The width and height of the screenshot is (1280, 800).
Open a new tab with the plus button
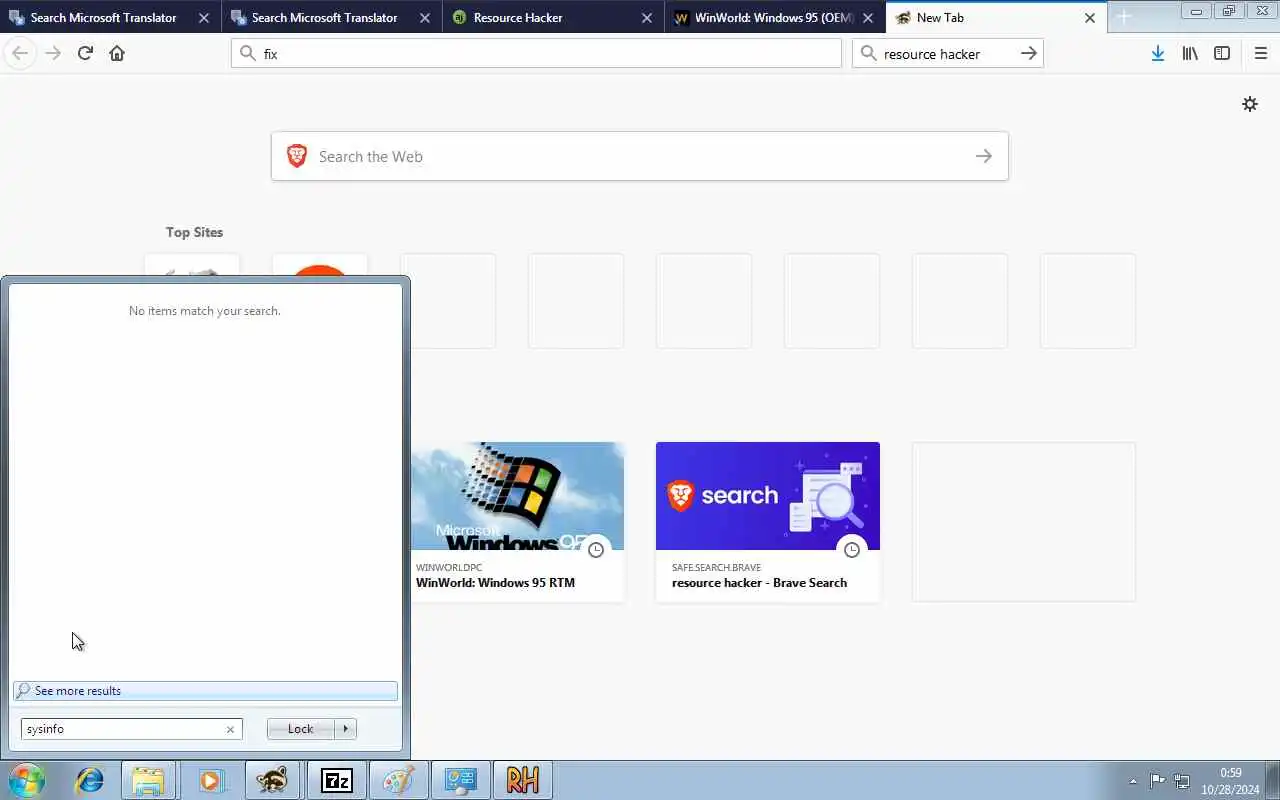click(1124, 17)
